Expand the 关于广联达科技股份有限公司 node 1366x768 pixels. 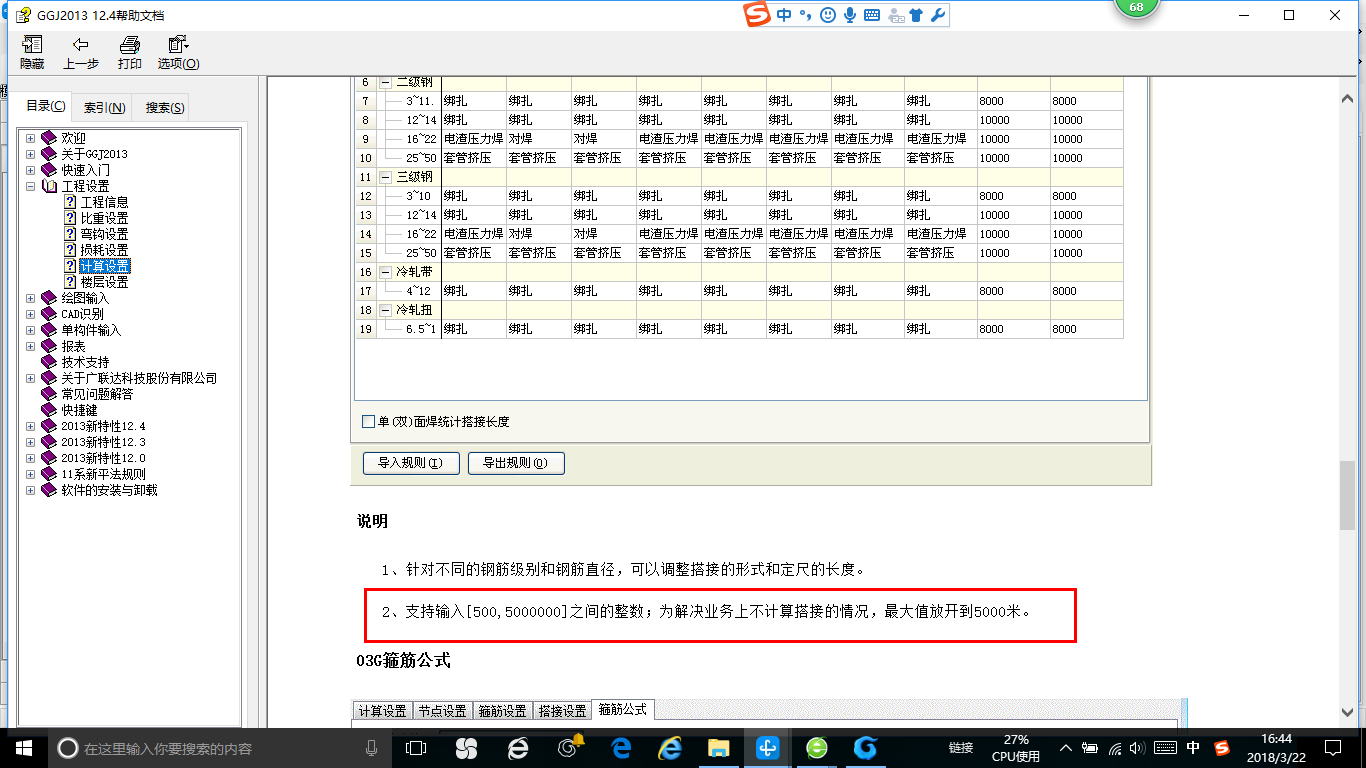(30, 378)
